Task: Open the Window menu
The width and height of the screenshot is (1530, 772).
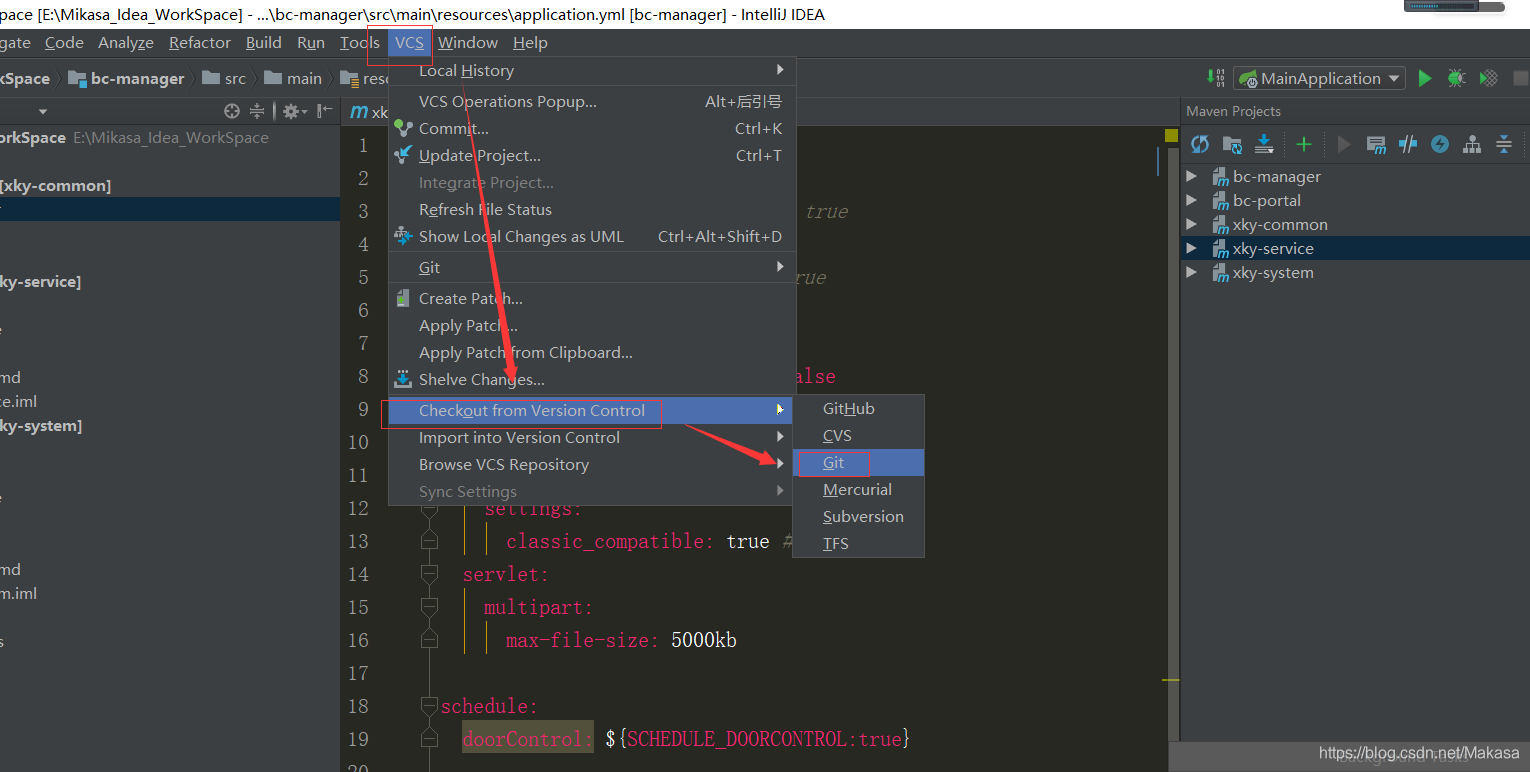Action: pyautogui.click(x=468, y=42)
